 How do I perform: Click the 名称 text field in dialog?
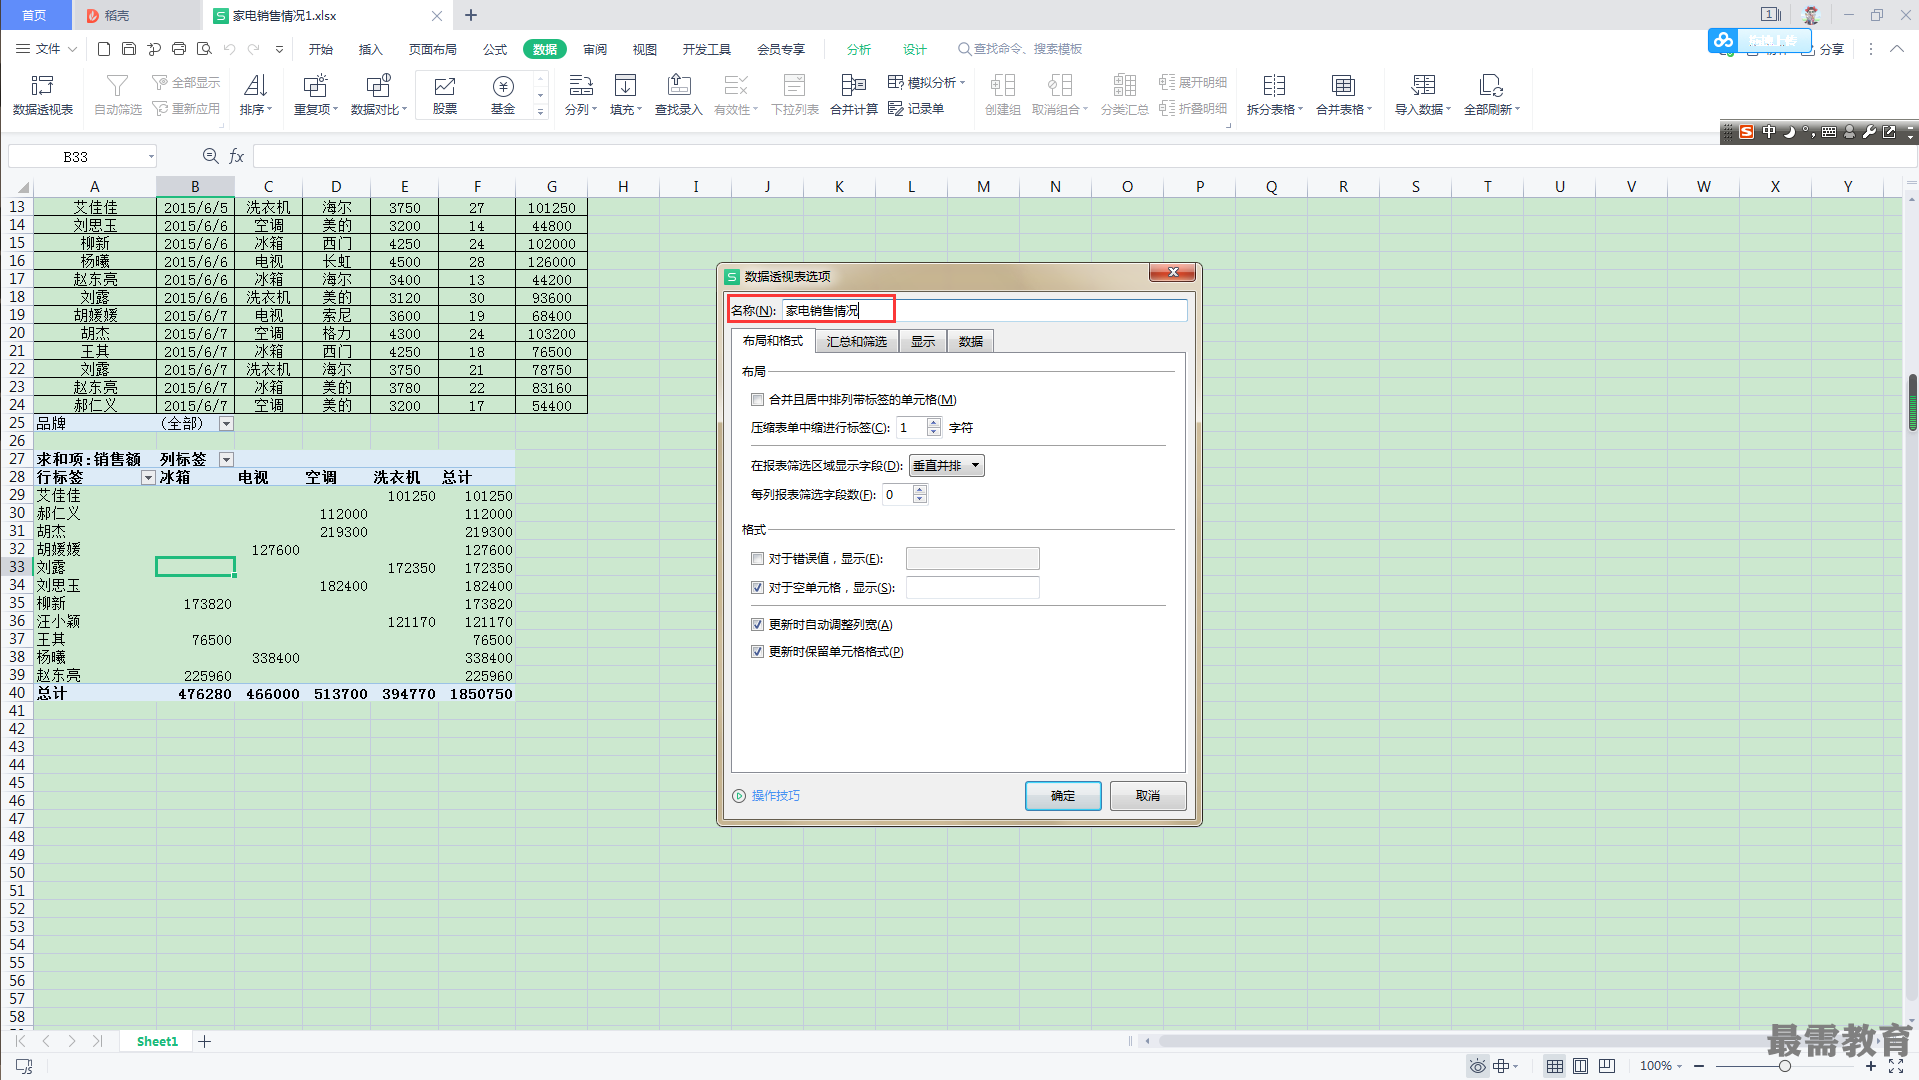click(x=984, y=311)
